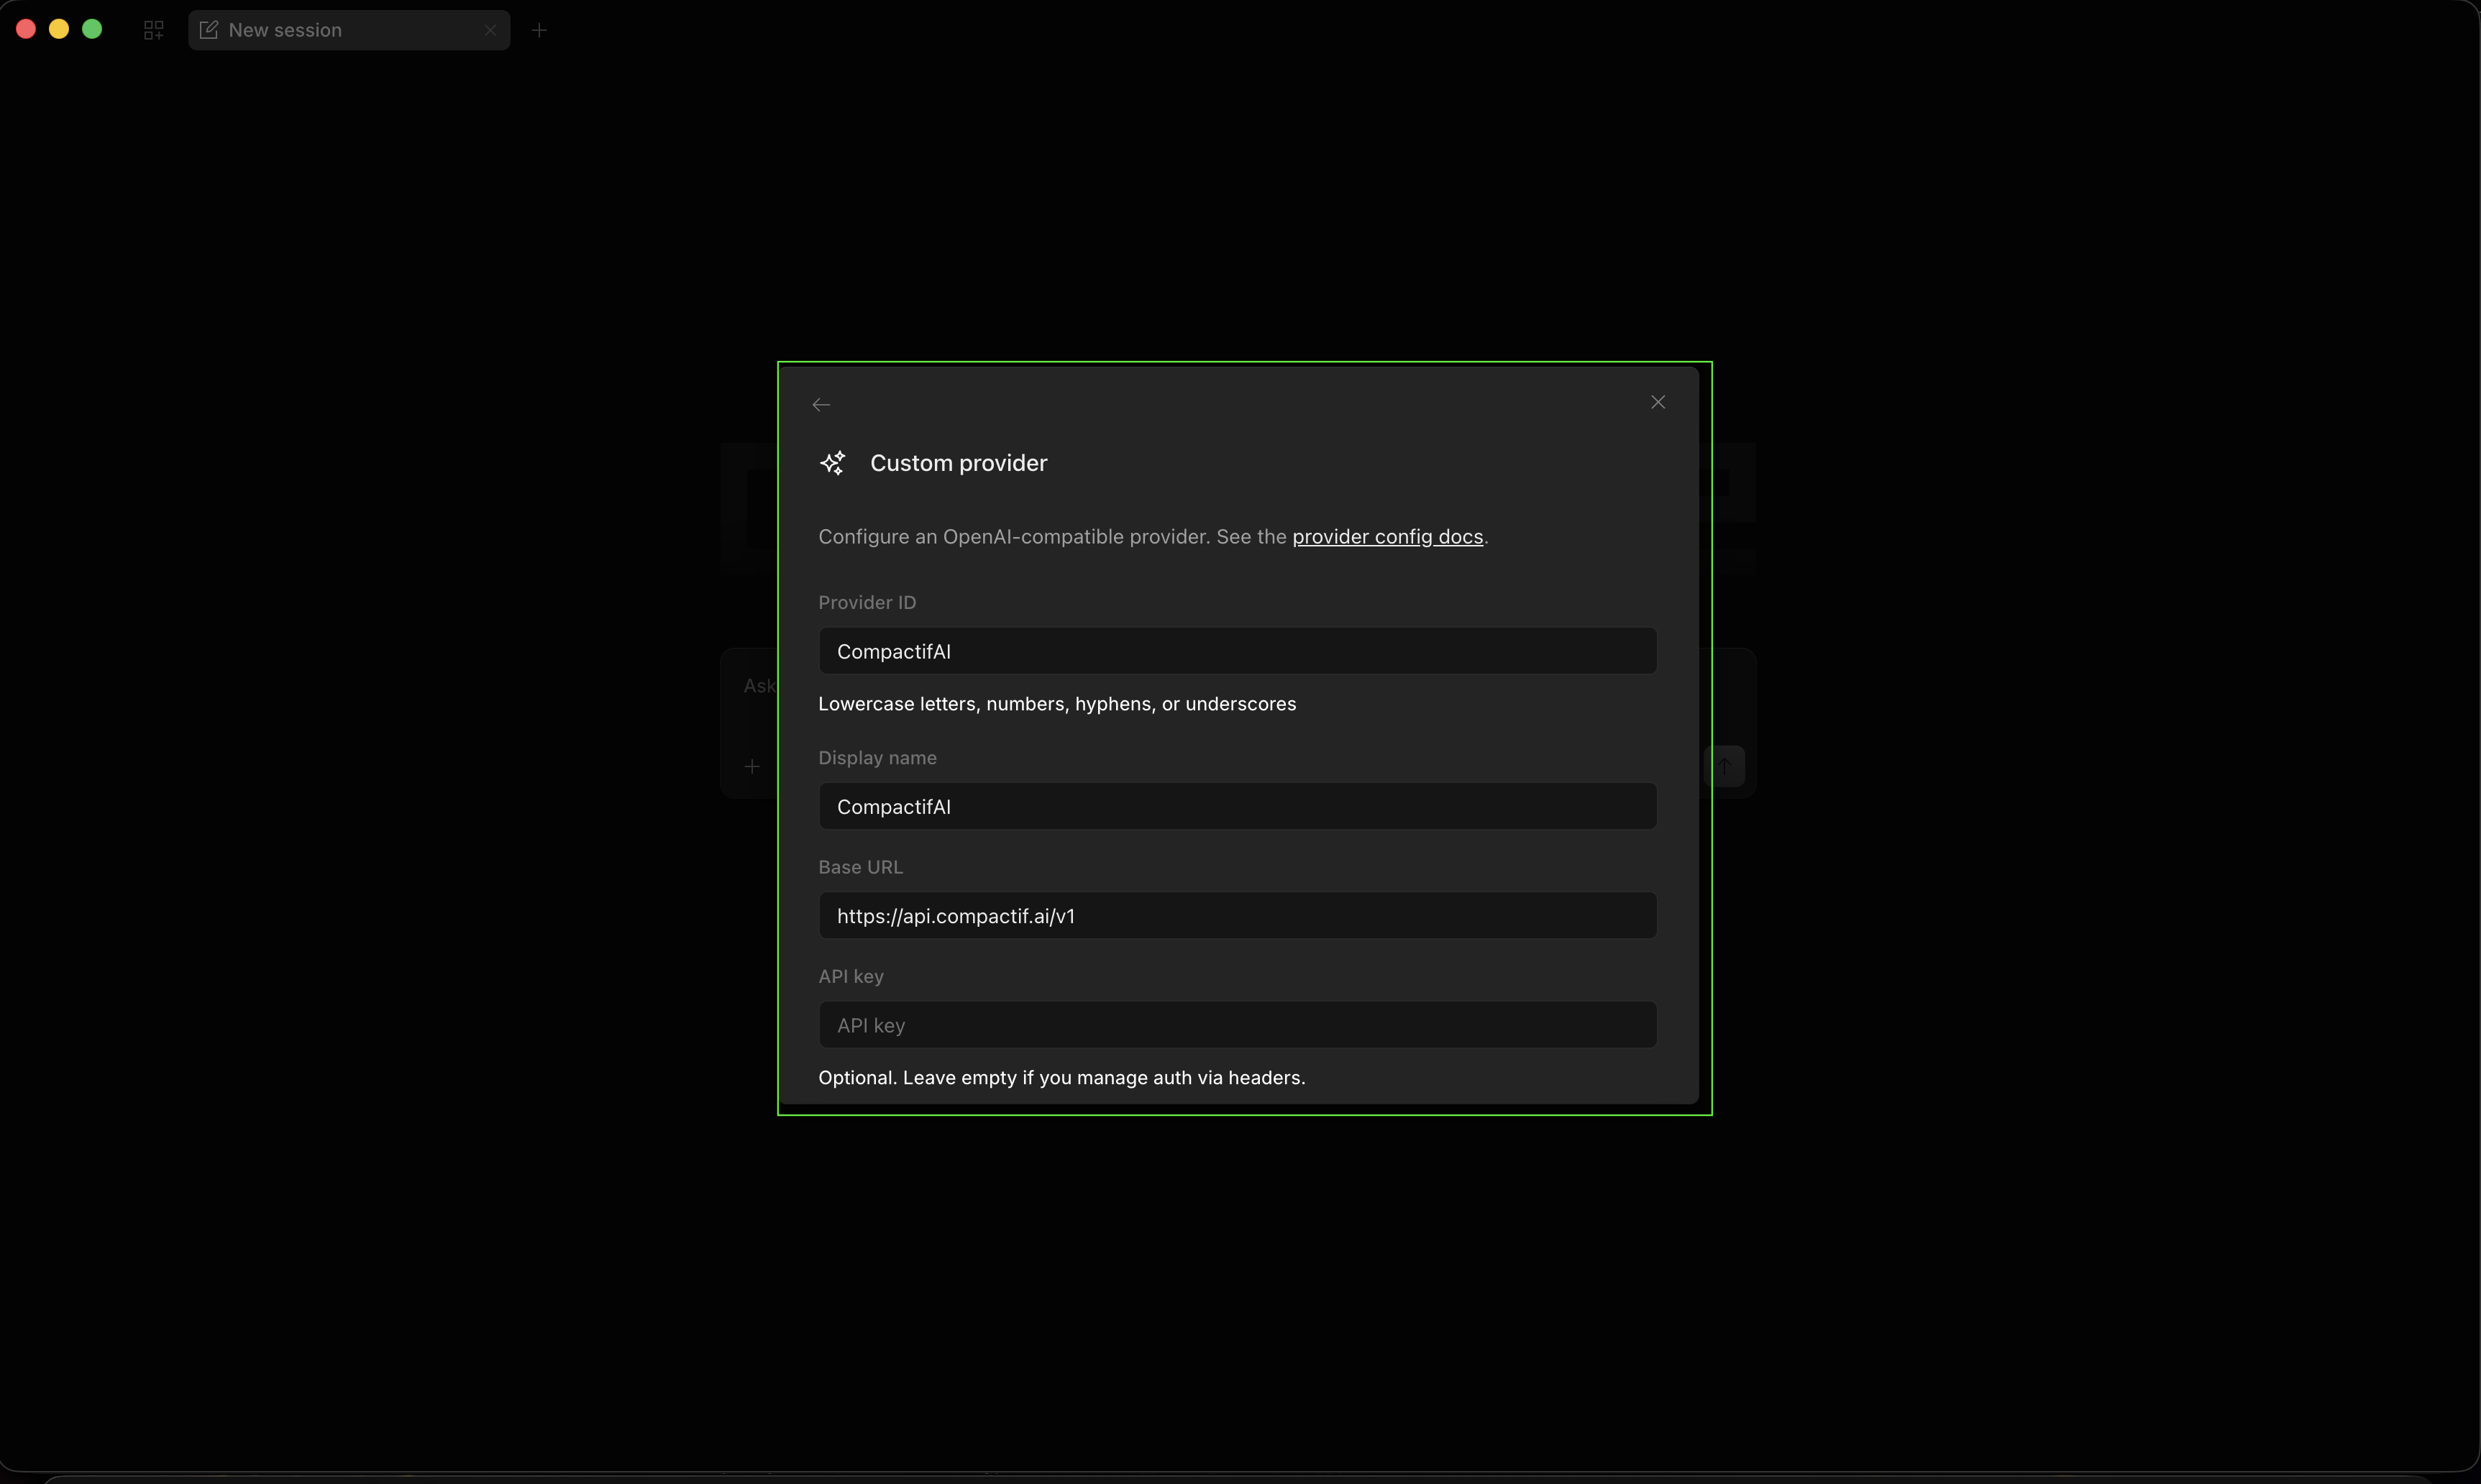The height and width of the screenshot is (1484, 2481).
Task: Open the provider config docs link
Action: point(1387,536)
